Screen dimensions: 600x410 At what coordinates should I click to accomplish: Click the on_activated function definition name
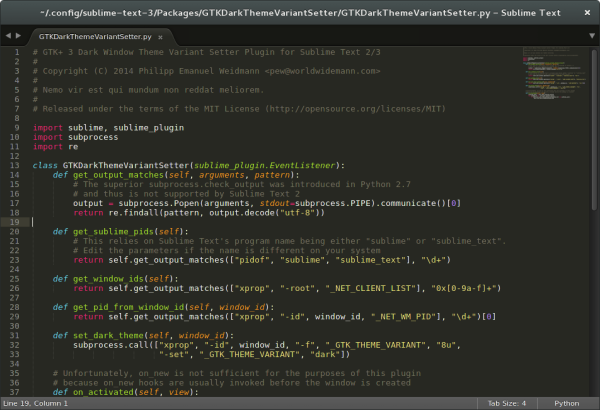click(x=103, y=392)
